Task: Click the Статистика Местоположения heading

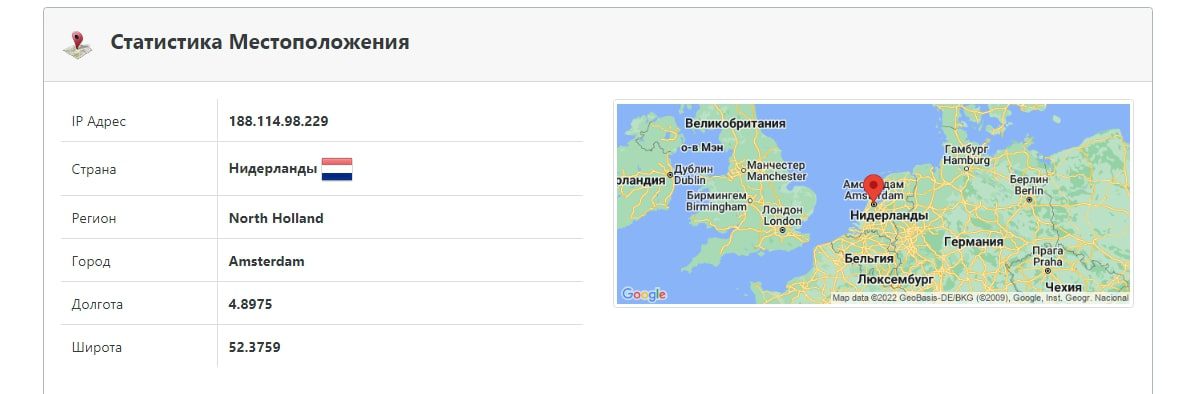Action: [x=260, y=42]
